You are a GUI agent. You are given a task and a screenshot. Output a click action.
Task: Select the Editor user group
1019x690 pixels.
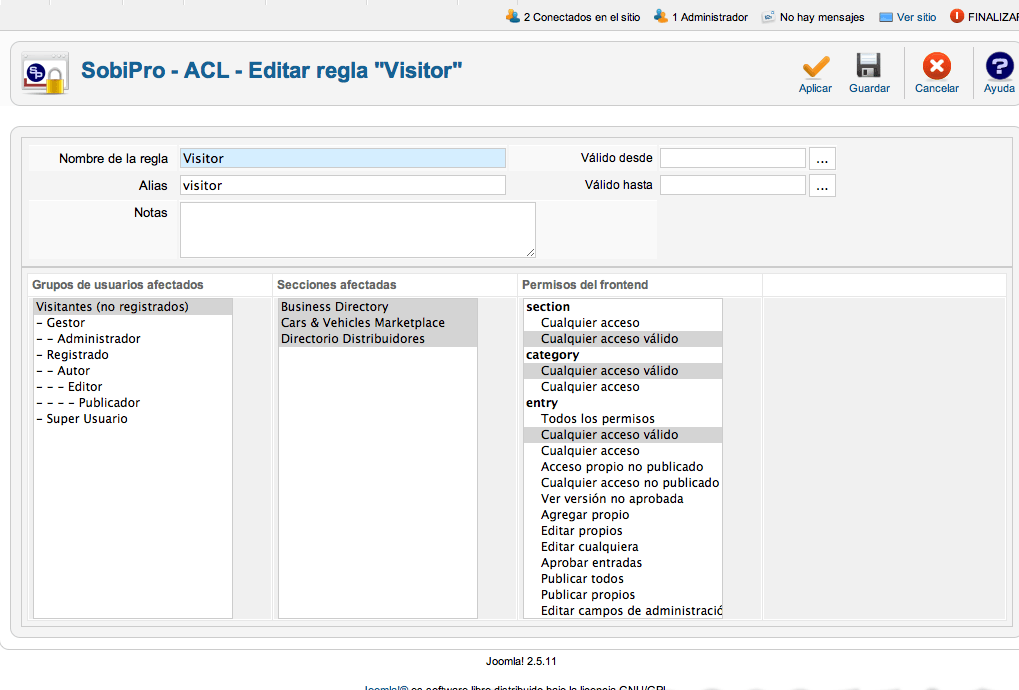133,387
